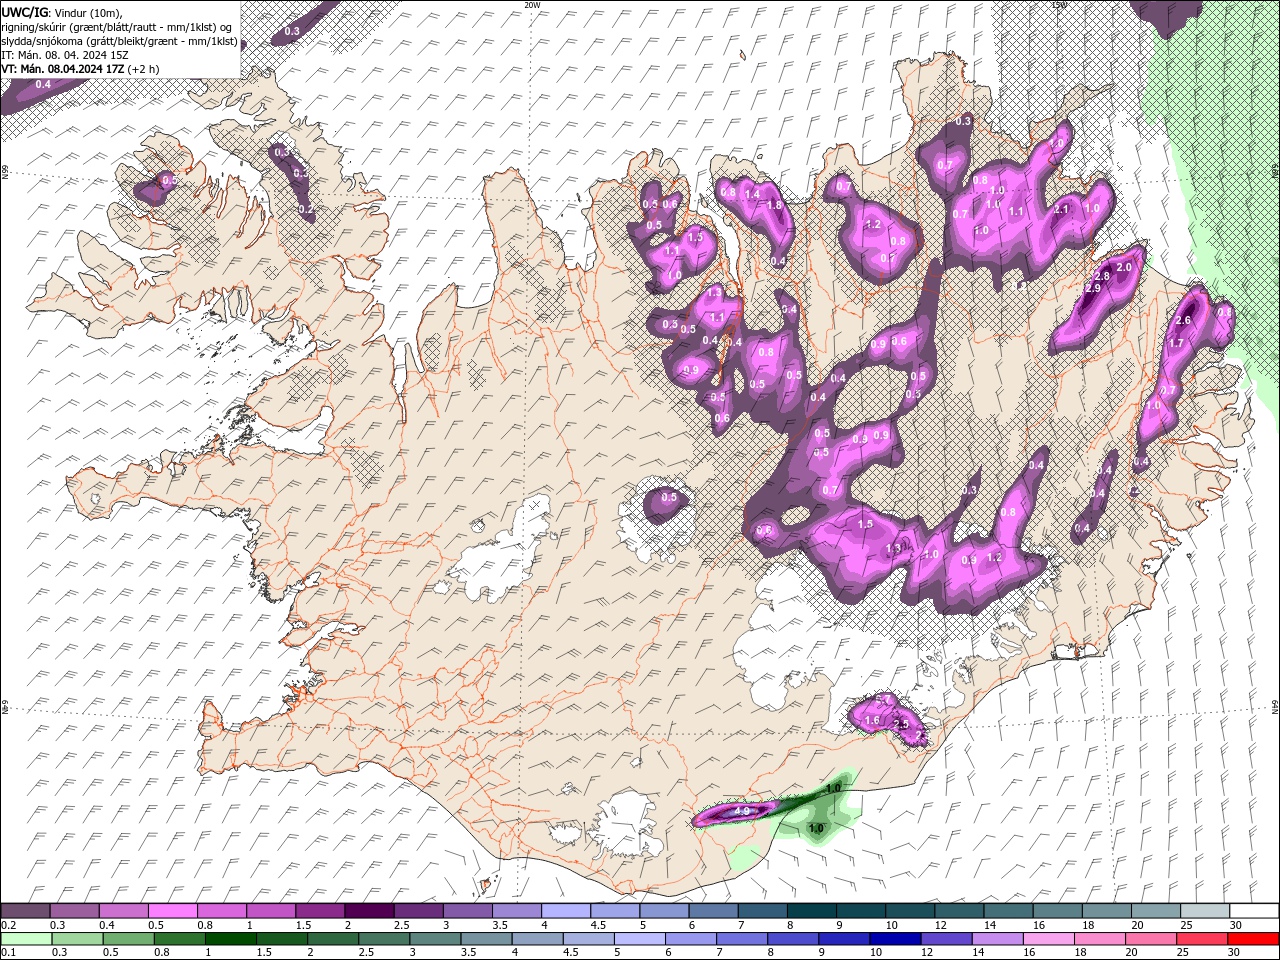Select the white swatch ending the upper legend

click(x=1254, y=911)
